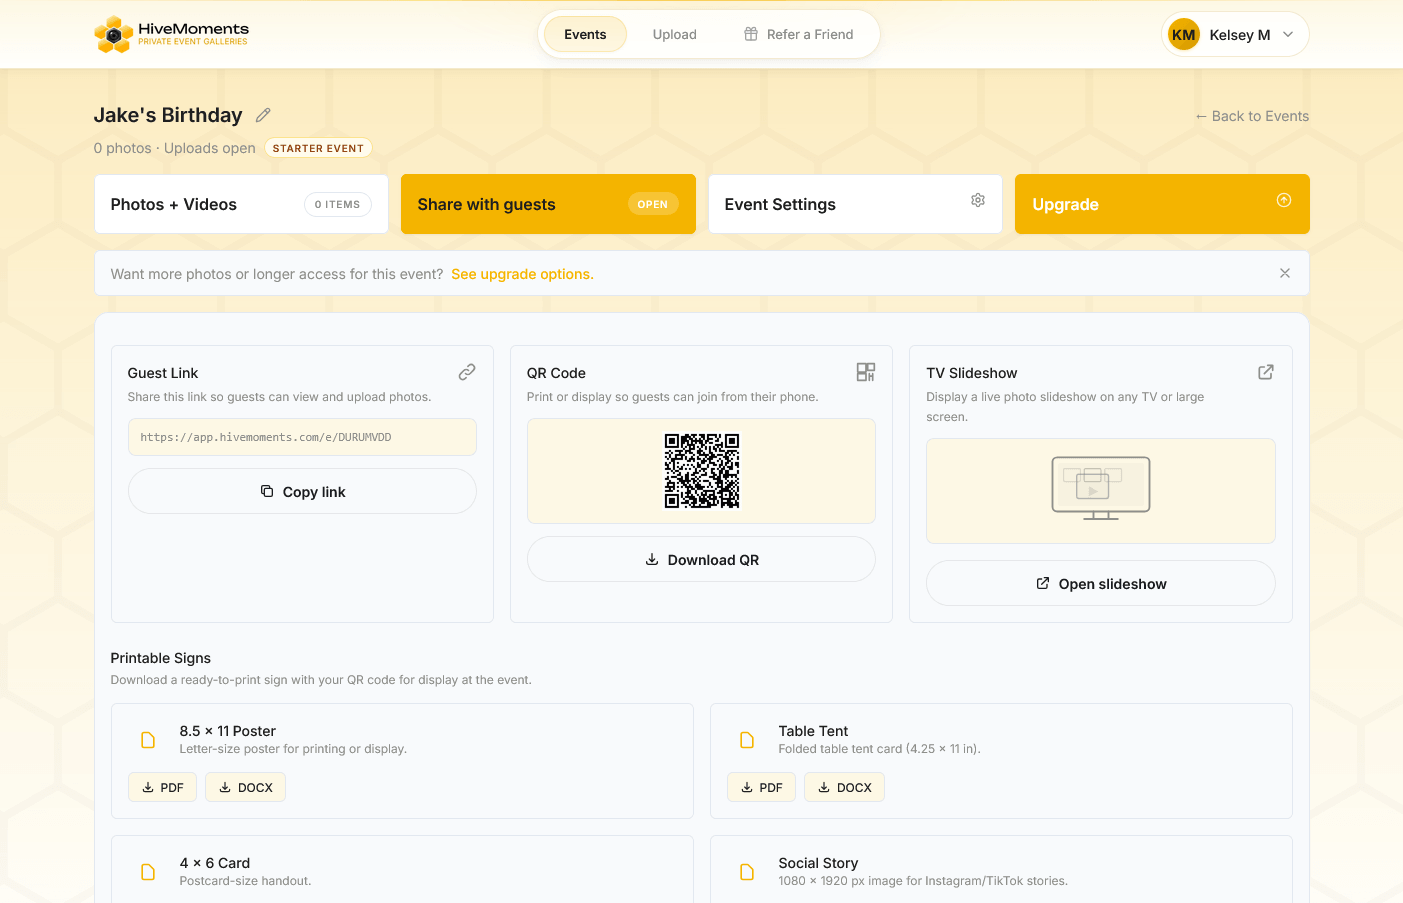Screen dimensions: 1403x903
Task: Click the TV monitor slideshow illustration
Action: pyautogui.click(x=1101, y=488)
